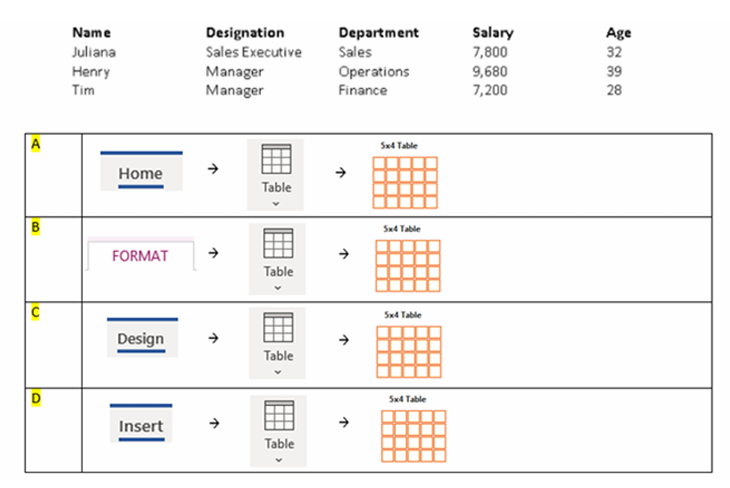Image resolution: width=730 pixels, height=488 pixels.
Task: Select the 5x4 table grid in row A
Action: point(405,181)
